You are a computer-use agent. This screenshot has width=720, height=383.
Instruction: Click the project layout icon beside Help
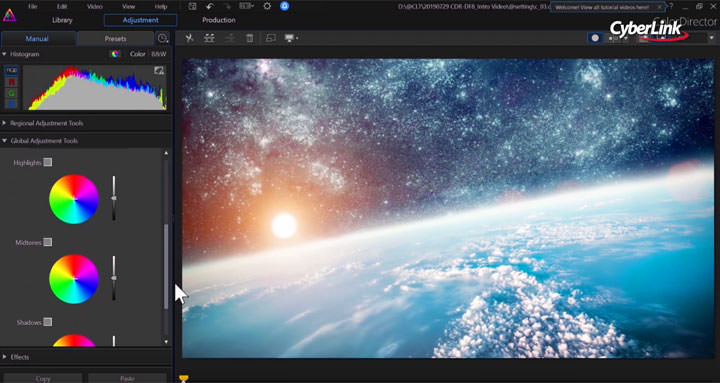tap(192, 6)
